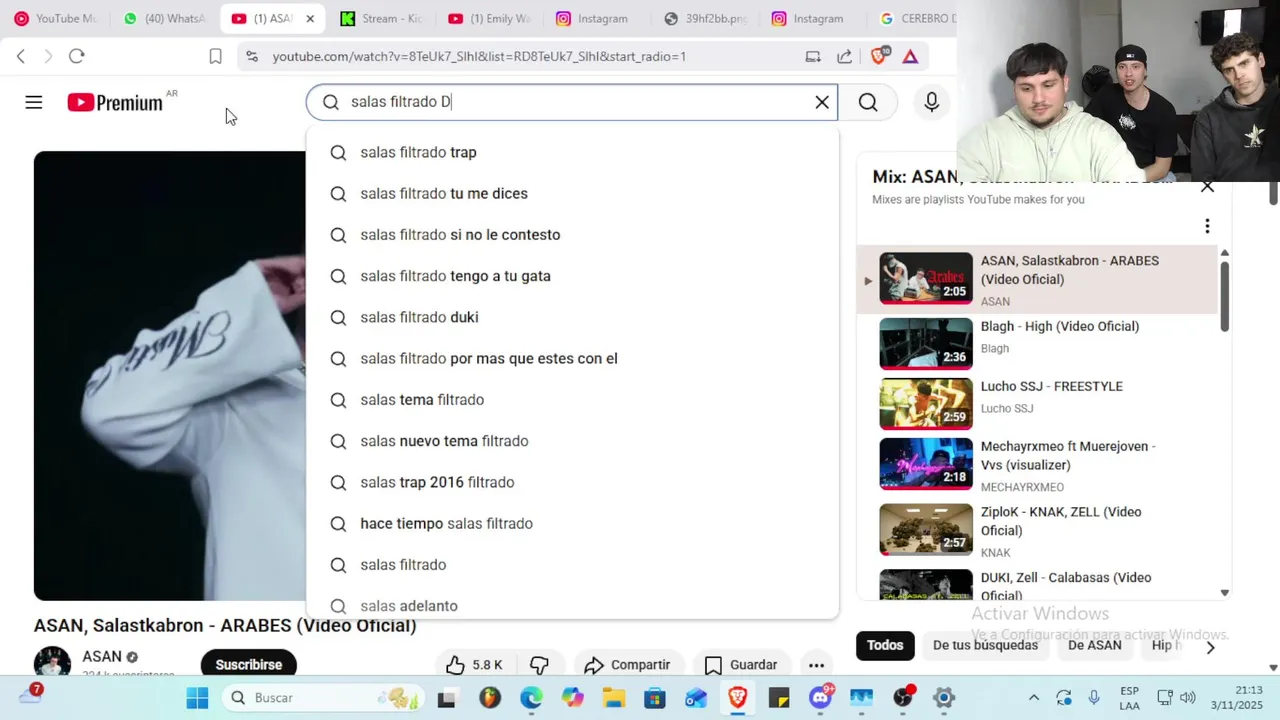Switch to Stream - Kick tab
1280x720 pixels.
pos(383,18)
